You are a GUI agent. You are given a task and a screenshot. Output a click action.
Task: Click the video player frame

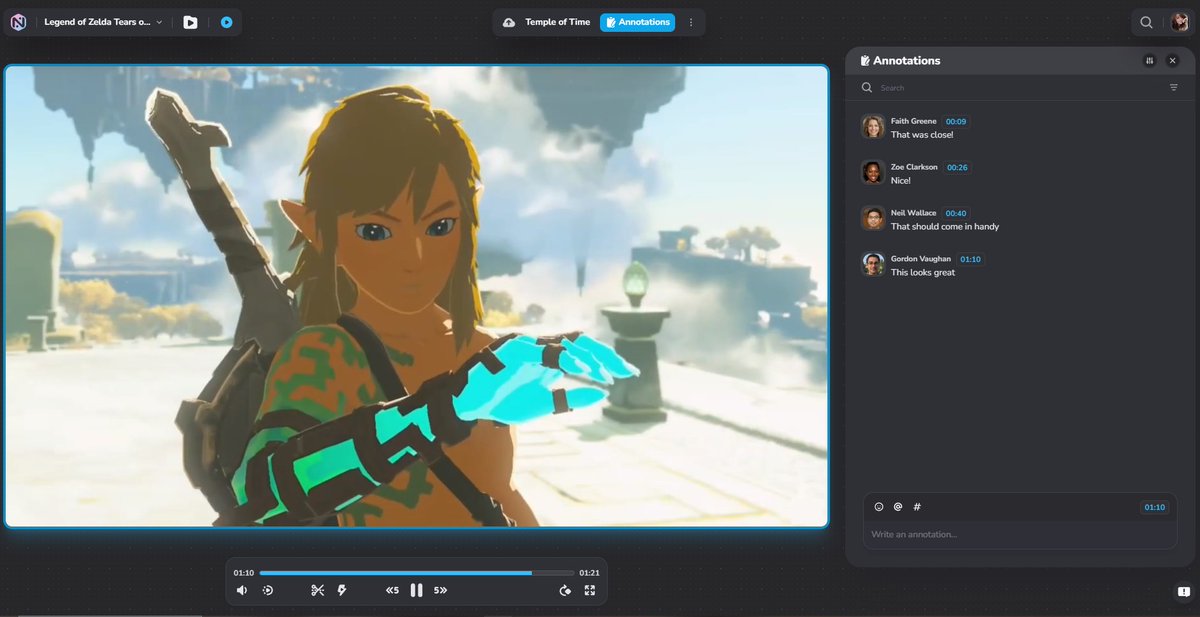pyautogui.click(x=416, y=296)
